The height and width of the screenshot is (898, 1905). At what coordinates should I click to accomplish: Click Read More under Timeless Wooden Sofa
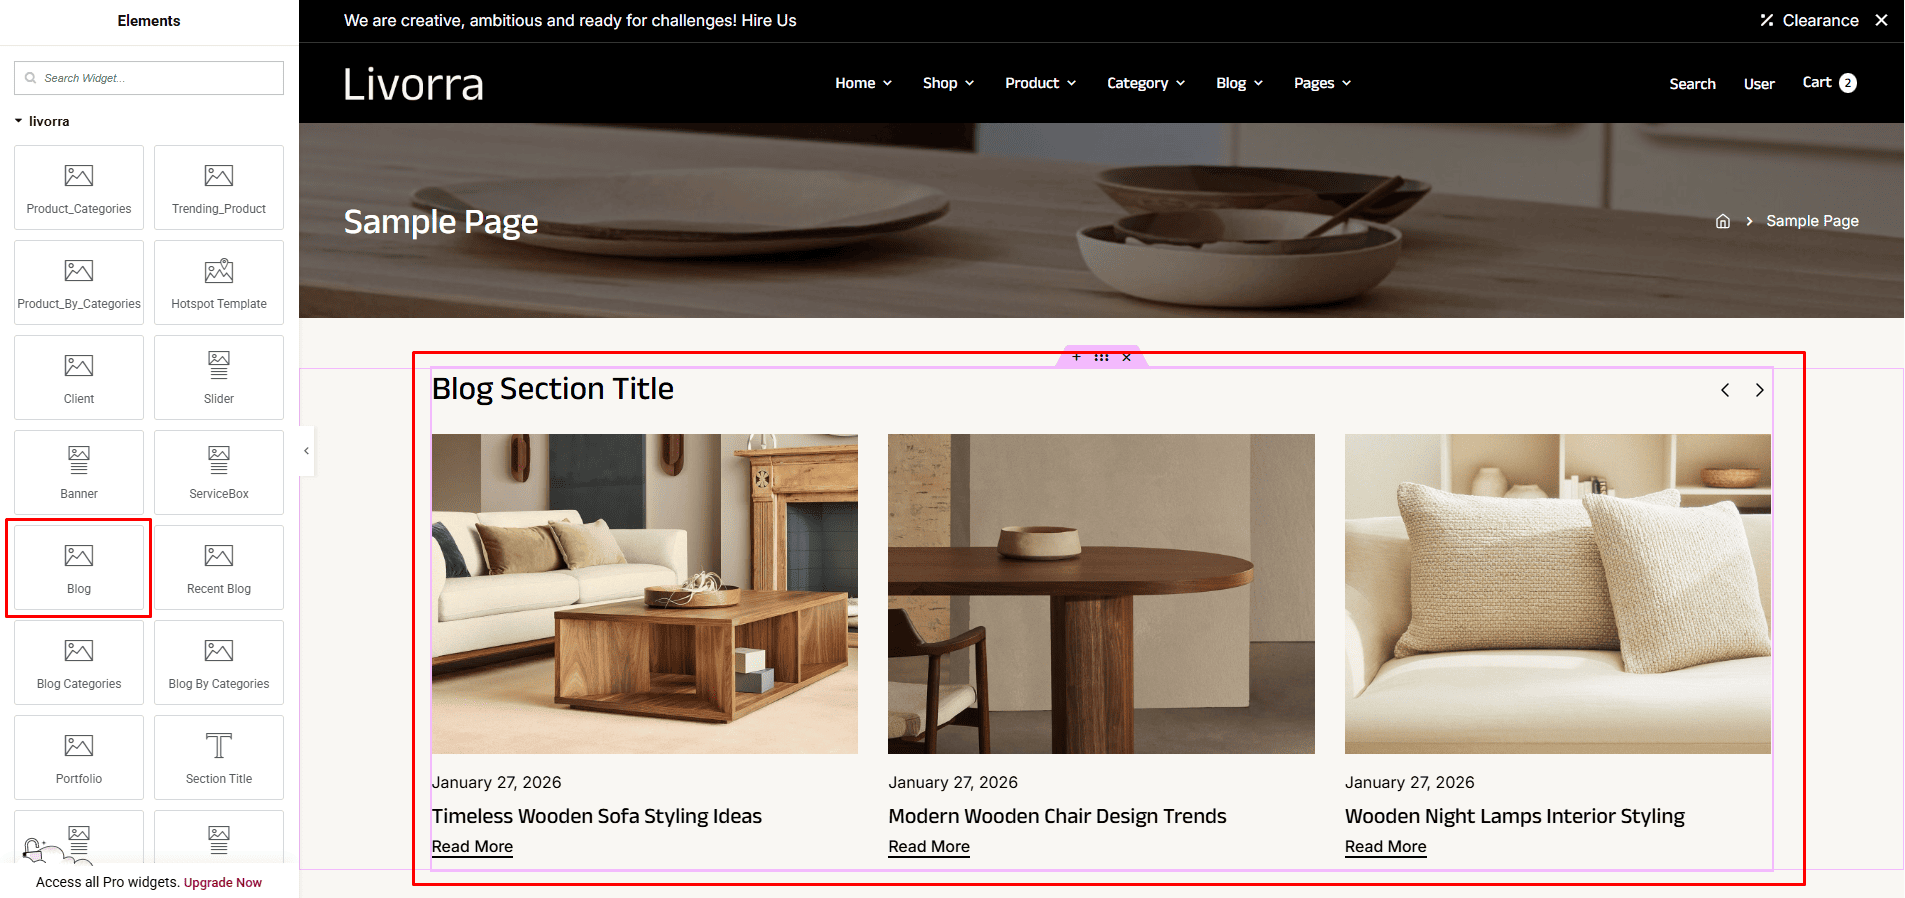[472, 846]
